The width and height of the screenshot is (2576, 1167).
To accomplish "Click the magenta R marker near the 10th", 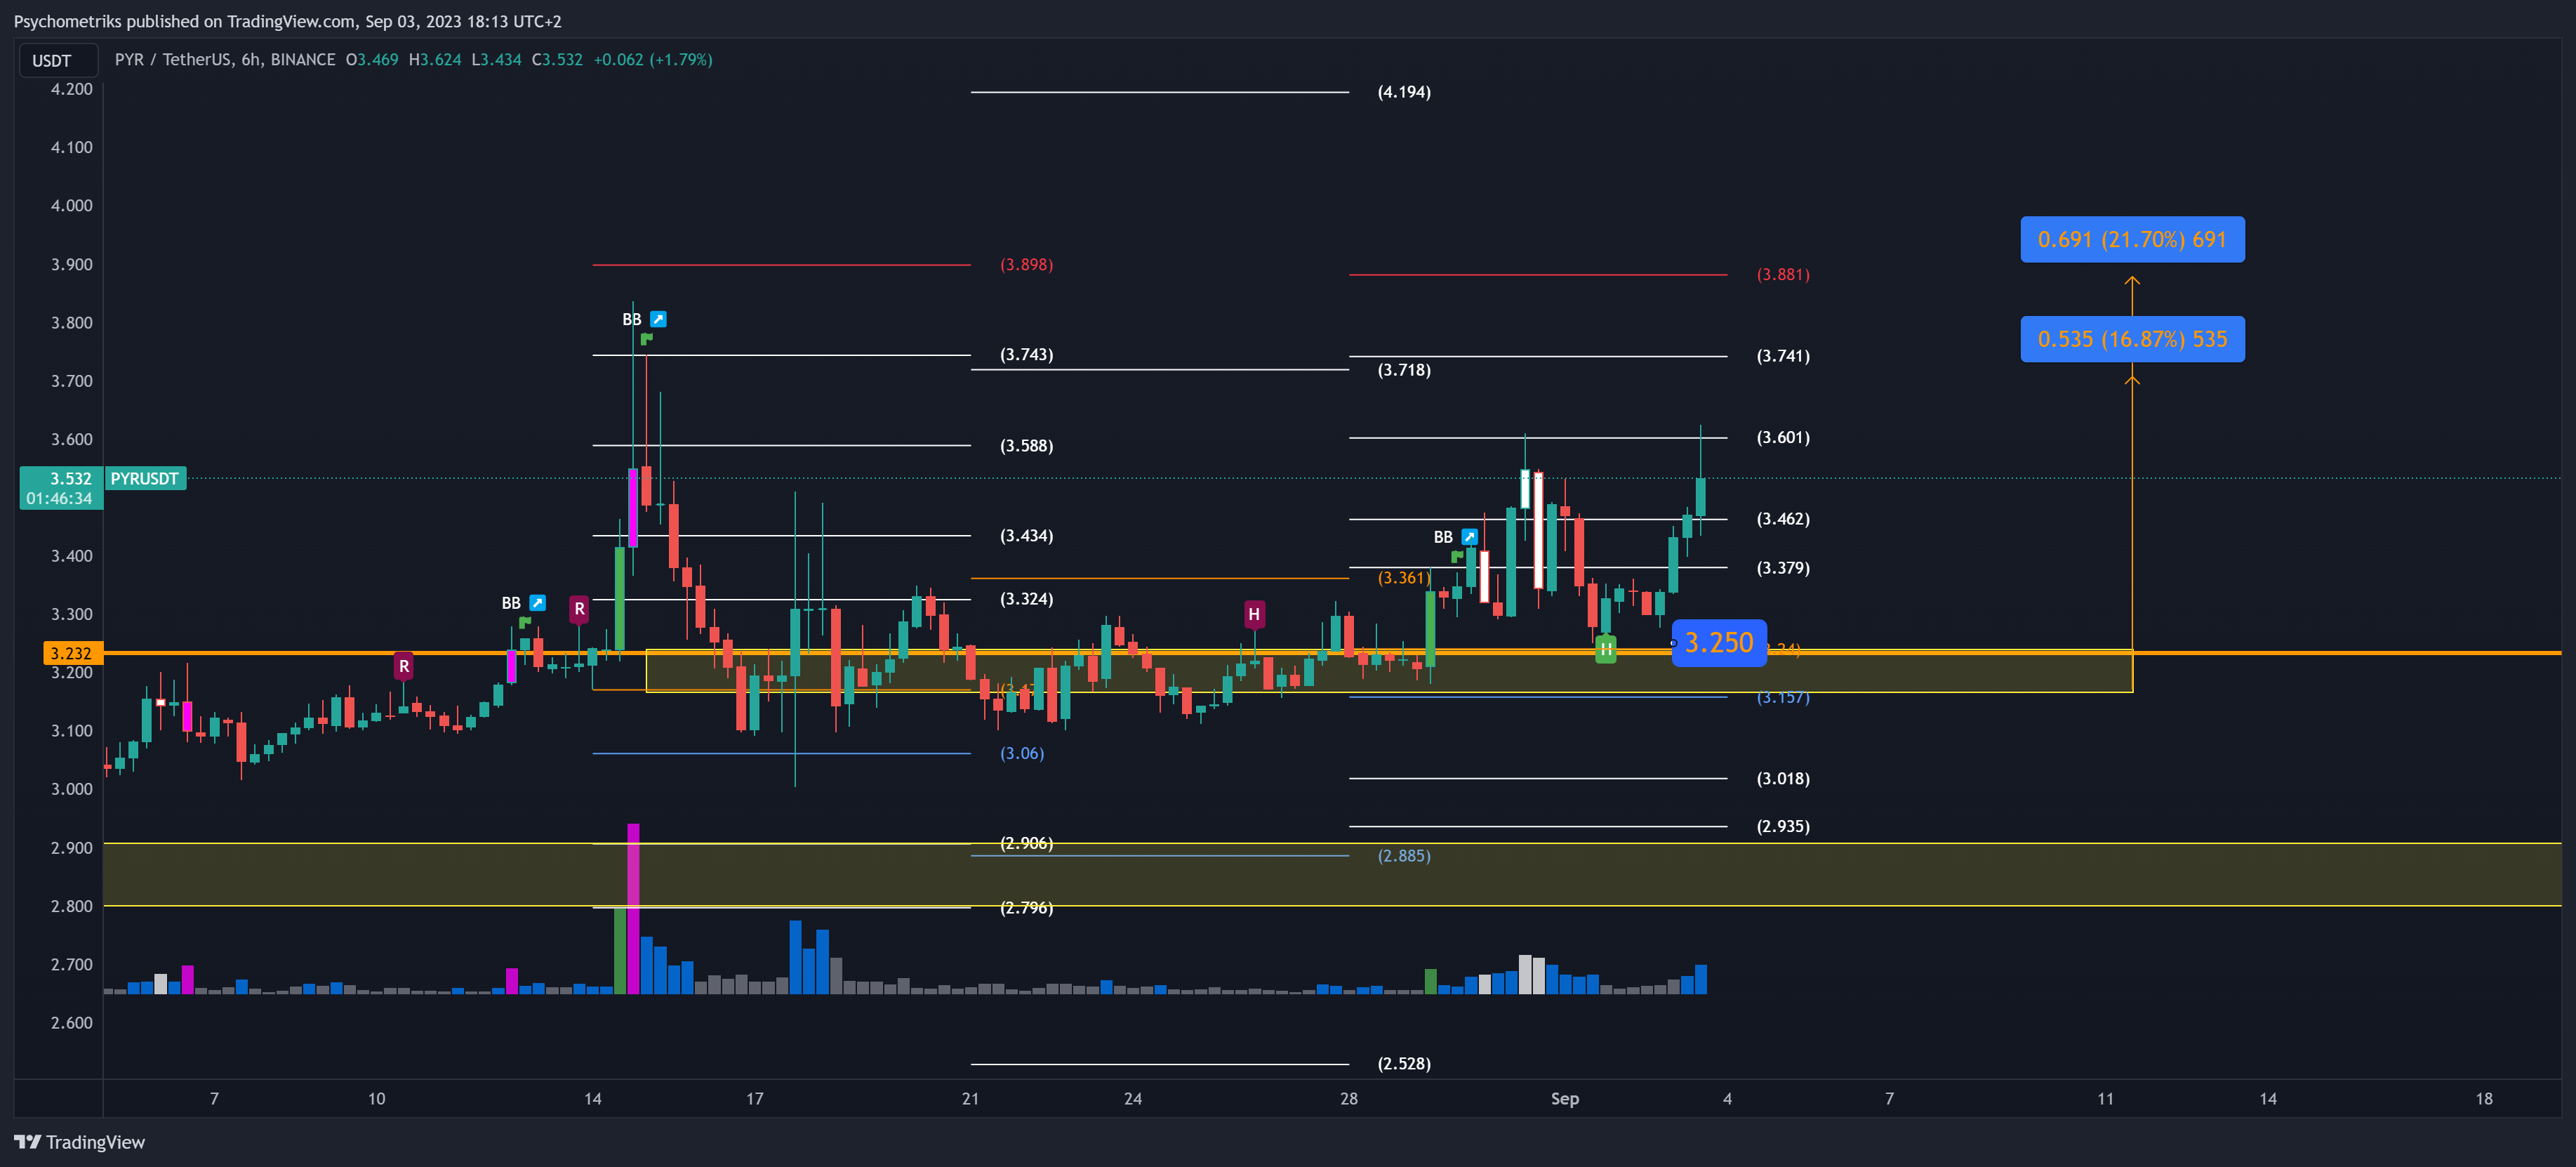I will (x=404, y=666).
